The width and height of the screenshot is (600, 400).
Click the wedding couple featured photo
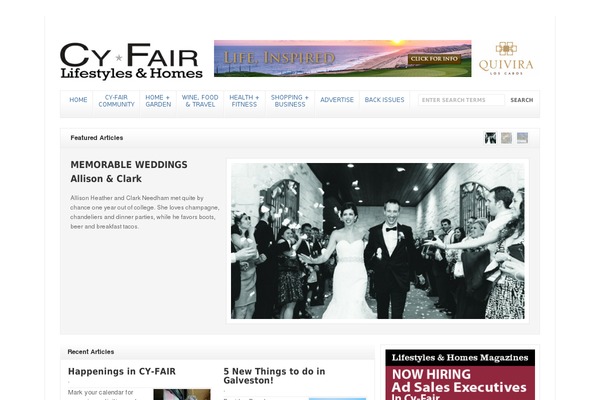tap(378, 241)
